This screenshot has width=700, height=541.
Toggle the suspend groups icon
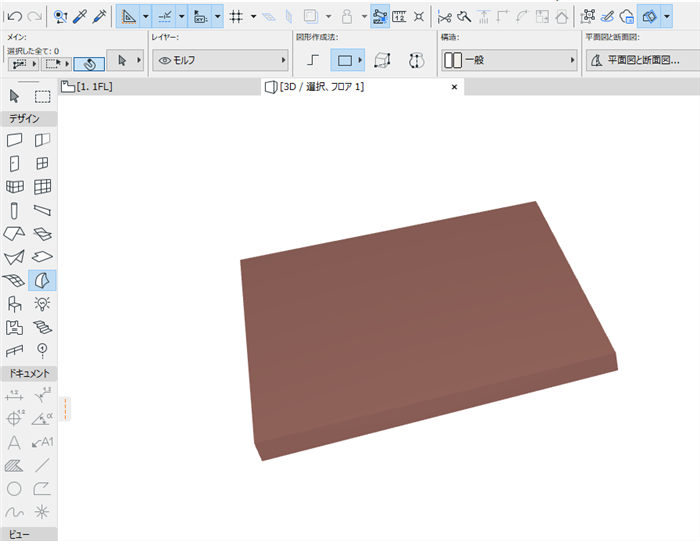(x=380, y=17)
